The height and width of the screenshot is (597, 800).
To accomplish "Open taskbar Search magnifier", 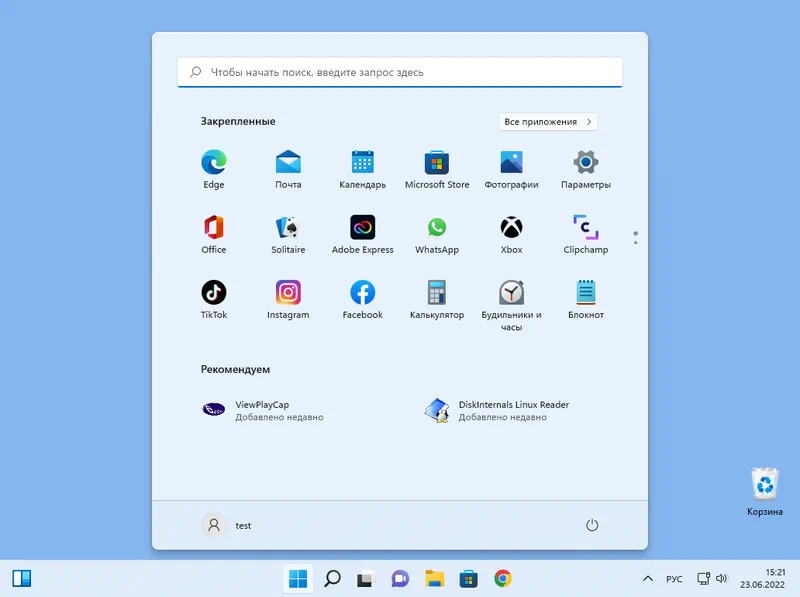I will tap(332, 579).
